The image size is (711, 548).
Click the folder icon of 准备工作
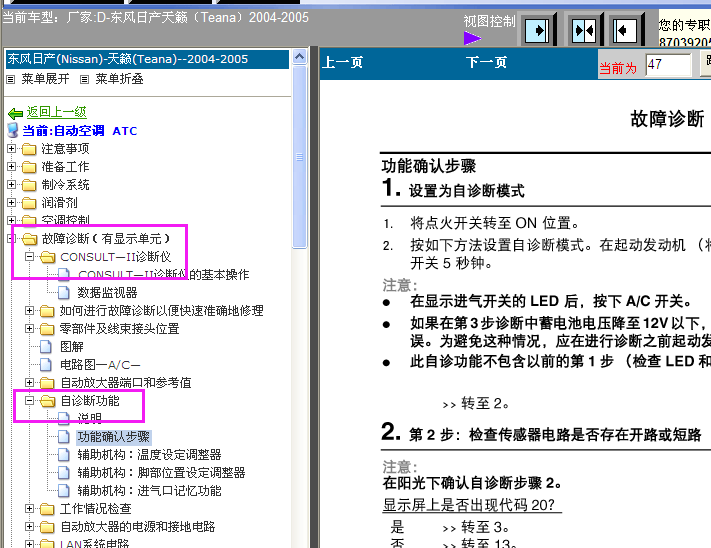[29, 167]
